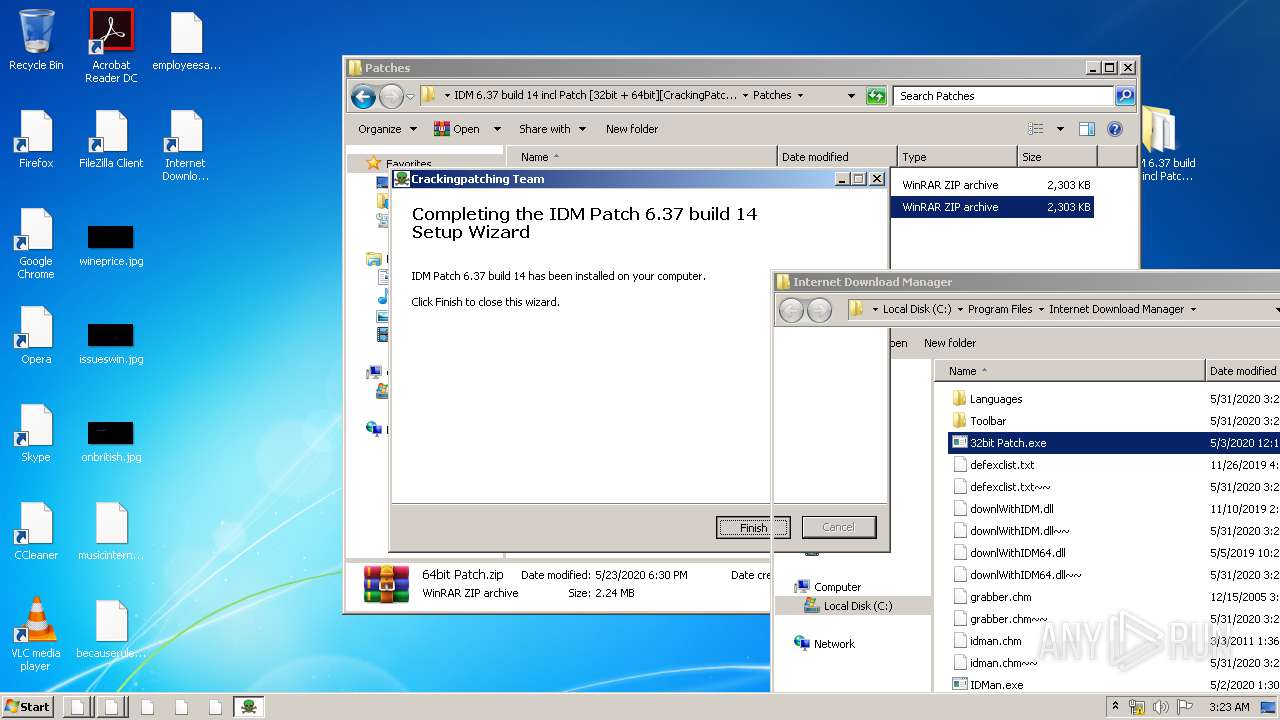Click the Program Files breadcrumb
Viewport: 1280px width, 720px height.
tap(1000, 310)
